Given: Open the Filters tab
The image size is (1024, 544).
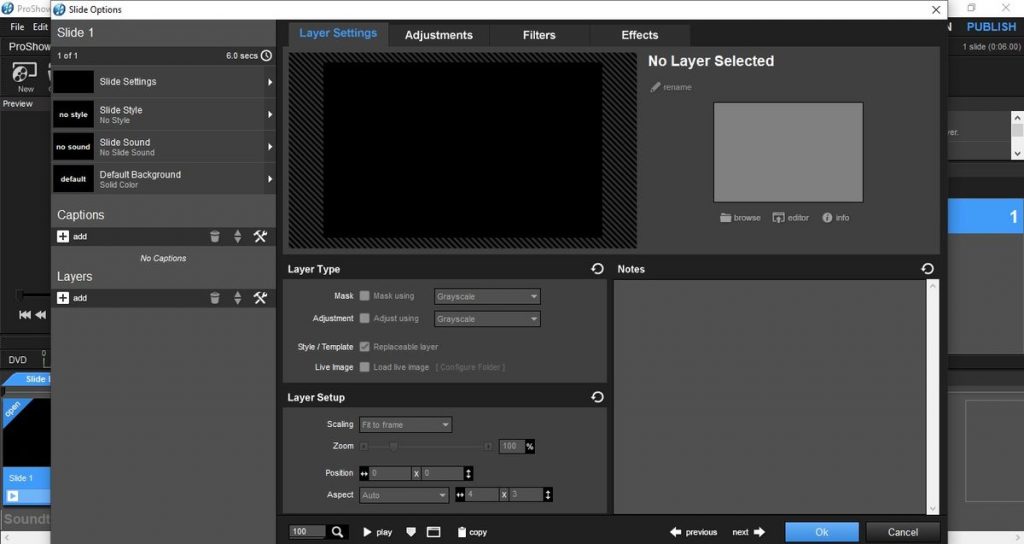Looking at the screenshot, I should coord(539,35).
